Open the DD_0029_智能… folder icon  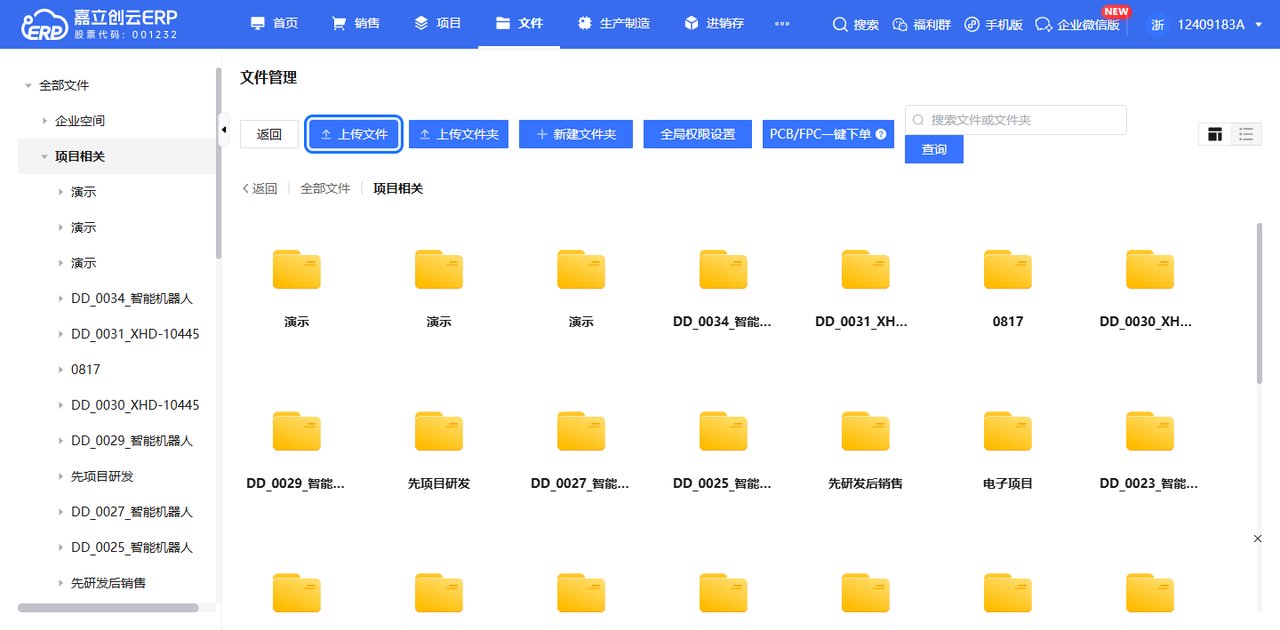pos(297,431)
